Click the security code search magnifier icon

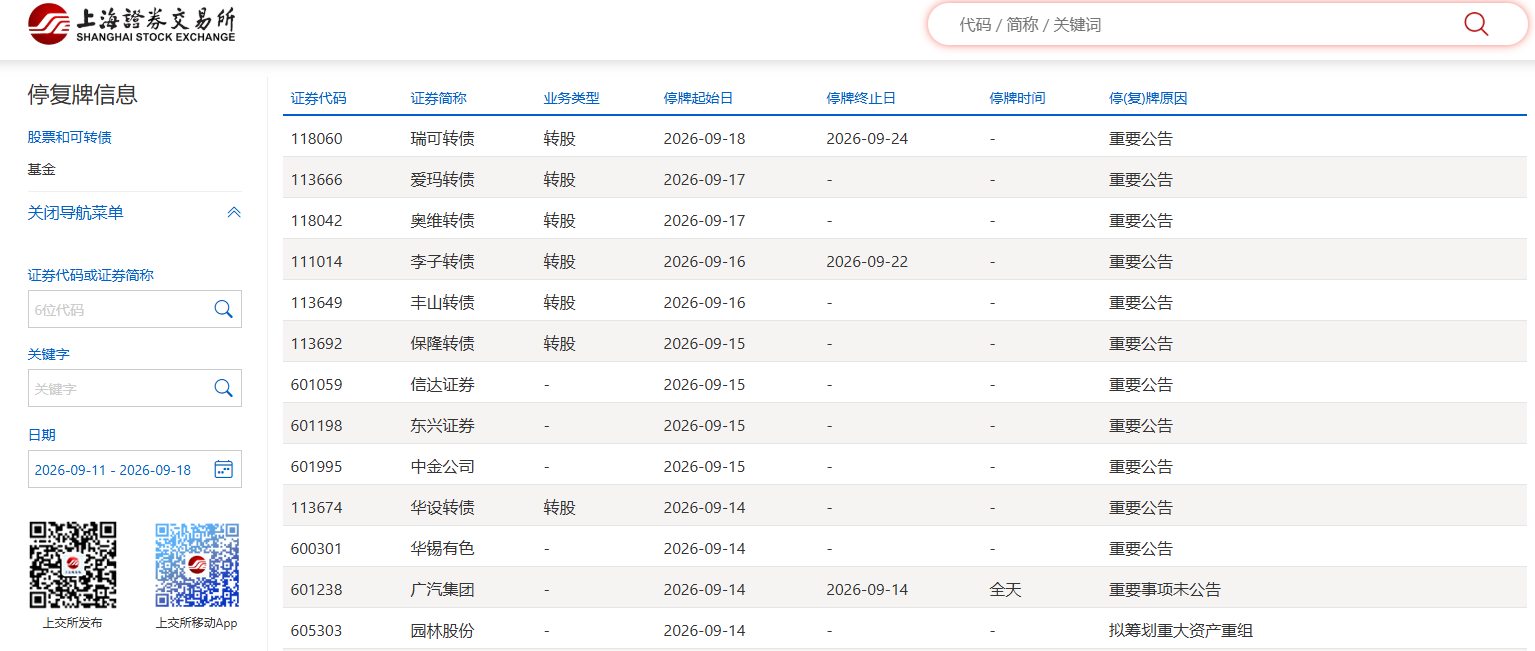pyautogui.click(x=223, y=309)
